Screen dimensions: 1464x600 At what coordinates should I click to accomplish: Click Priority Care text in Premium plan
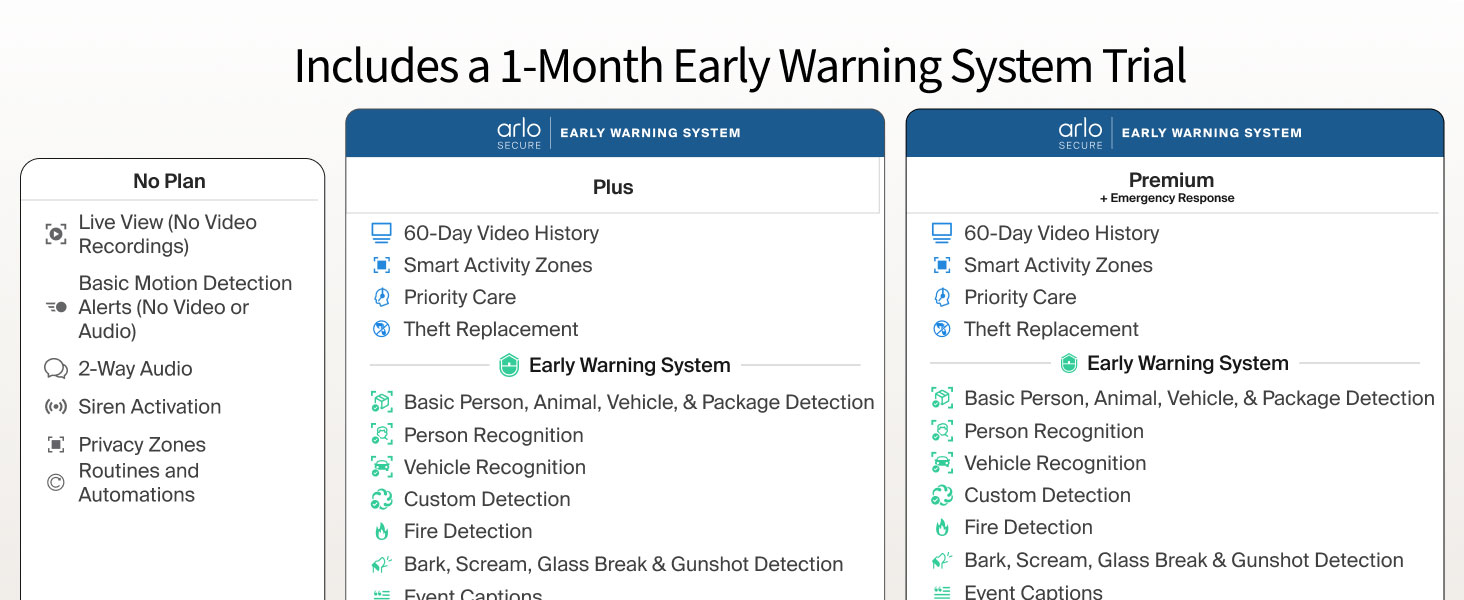(1020, 297)
